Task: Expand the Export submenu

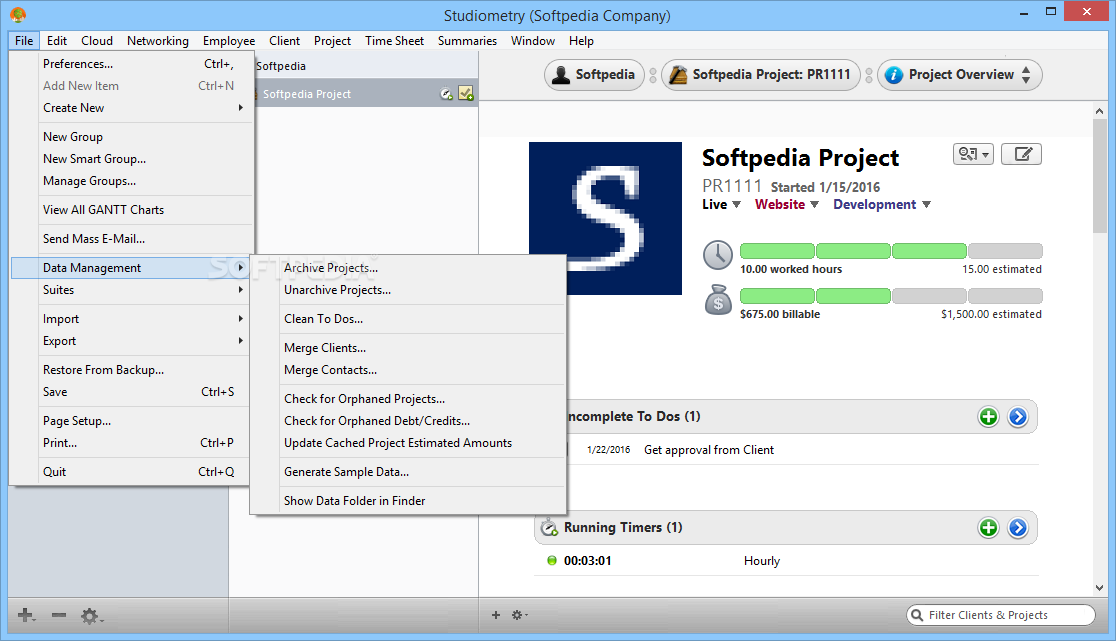Action: (131, 341)
